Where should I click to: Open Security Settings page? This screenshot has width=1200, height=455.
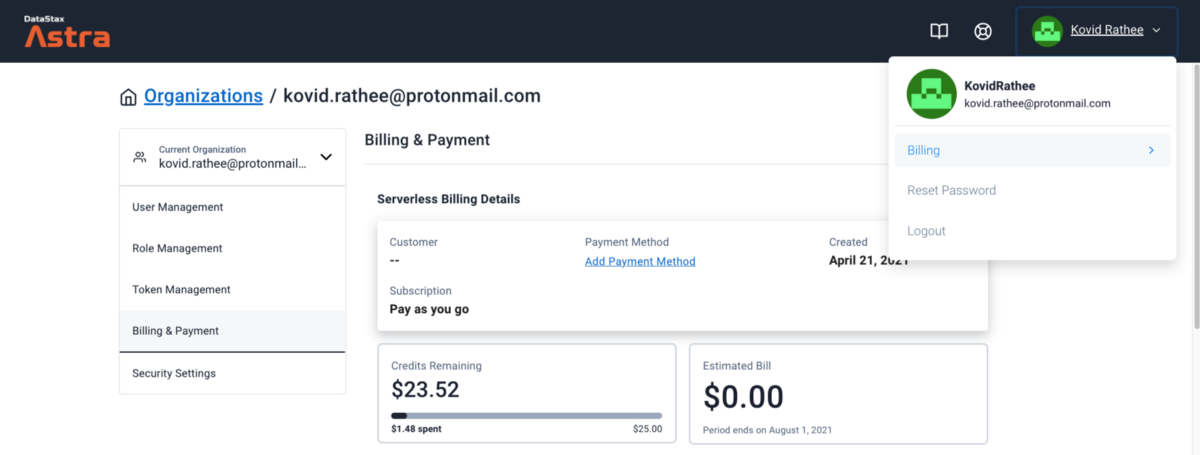coord(174,373)
